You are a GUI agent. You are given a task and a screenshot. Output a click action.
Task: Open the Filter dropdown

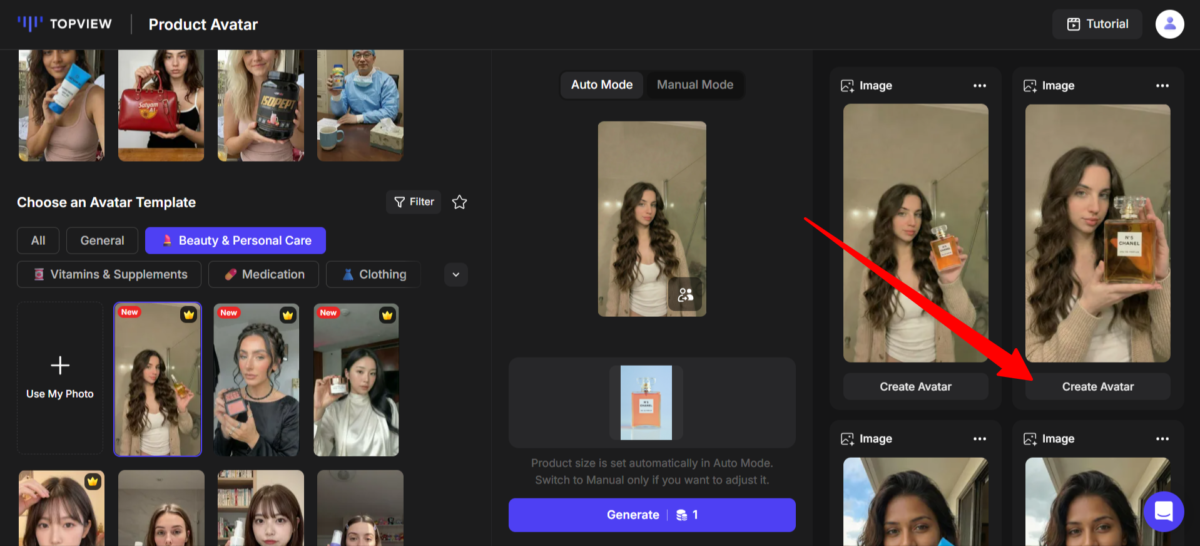[414, 202]
